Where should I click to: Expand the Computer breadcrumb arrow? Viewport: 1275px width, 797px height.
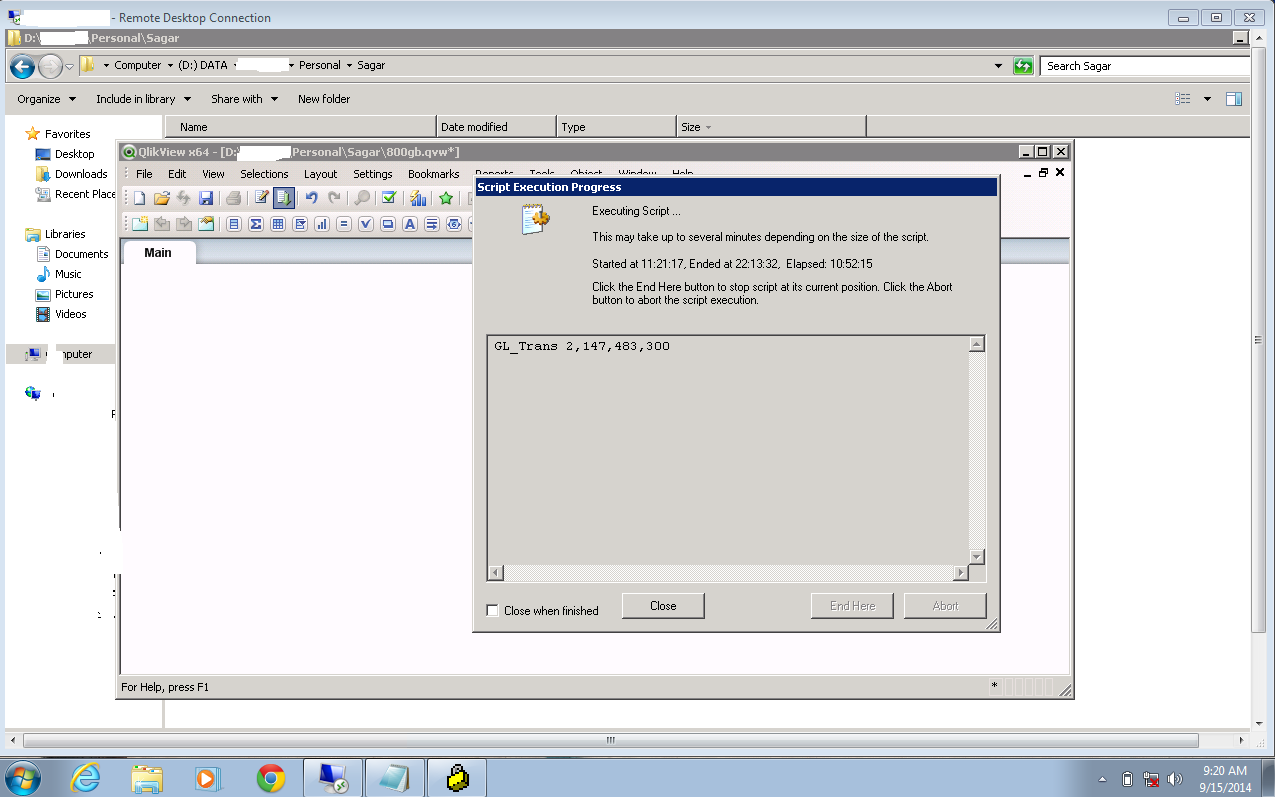(170, 65)
